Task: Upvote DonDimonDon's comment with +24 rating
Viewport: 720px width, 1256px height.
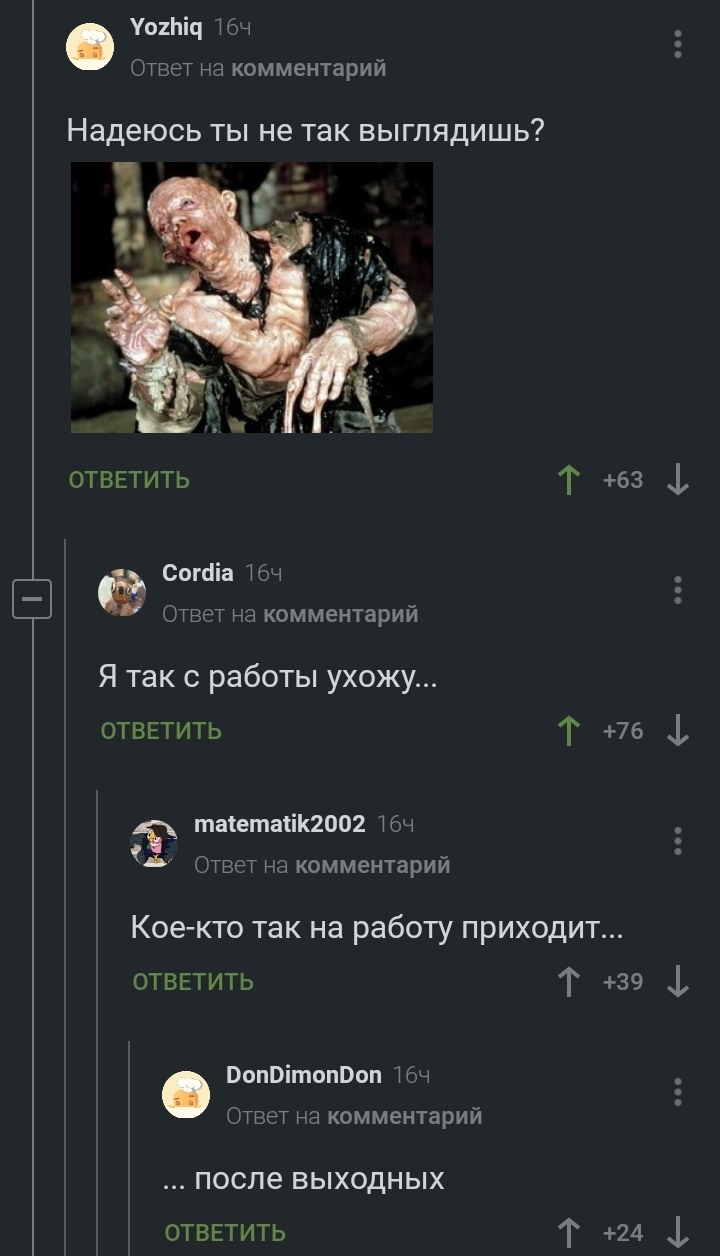Action: point(569,1232)
